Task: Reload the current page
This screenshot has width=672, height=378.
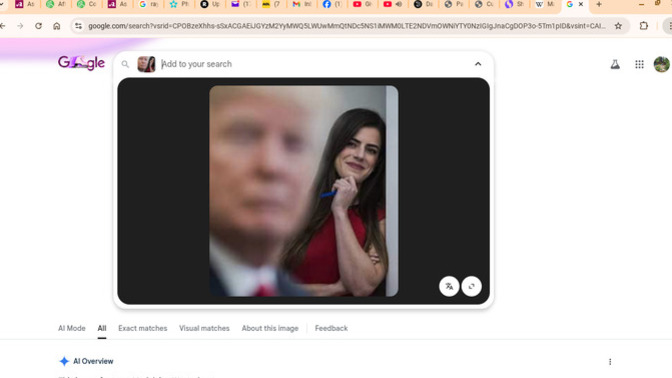Action: tap(39, 26)
